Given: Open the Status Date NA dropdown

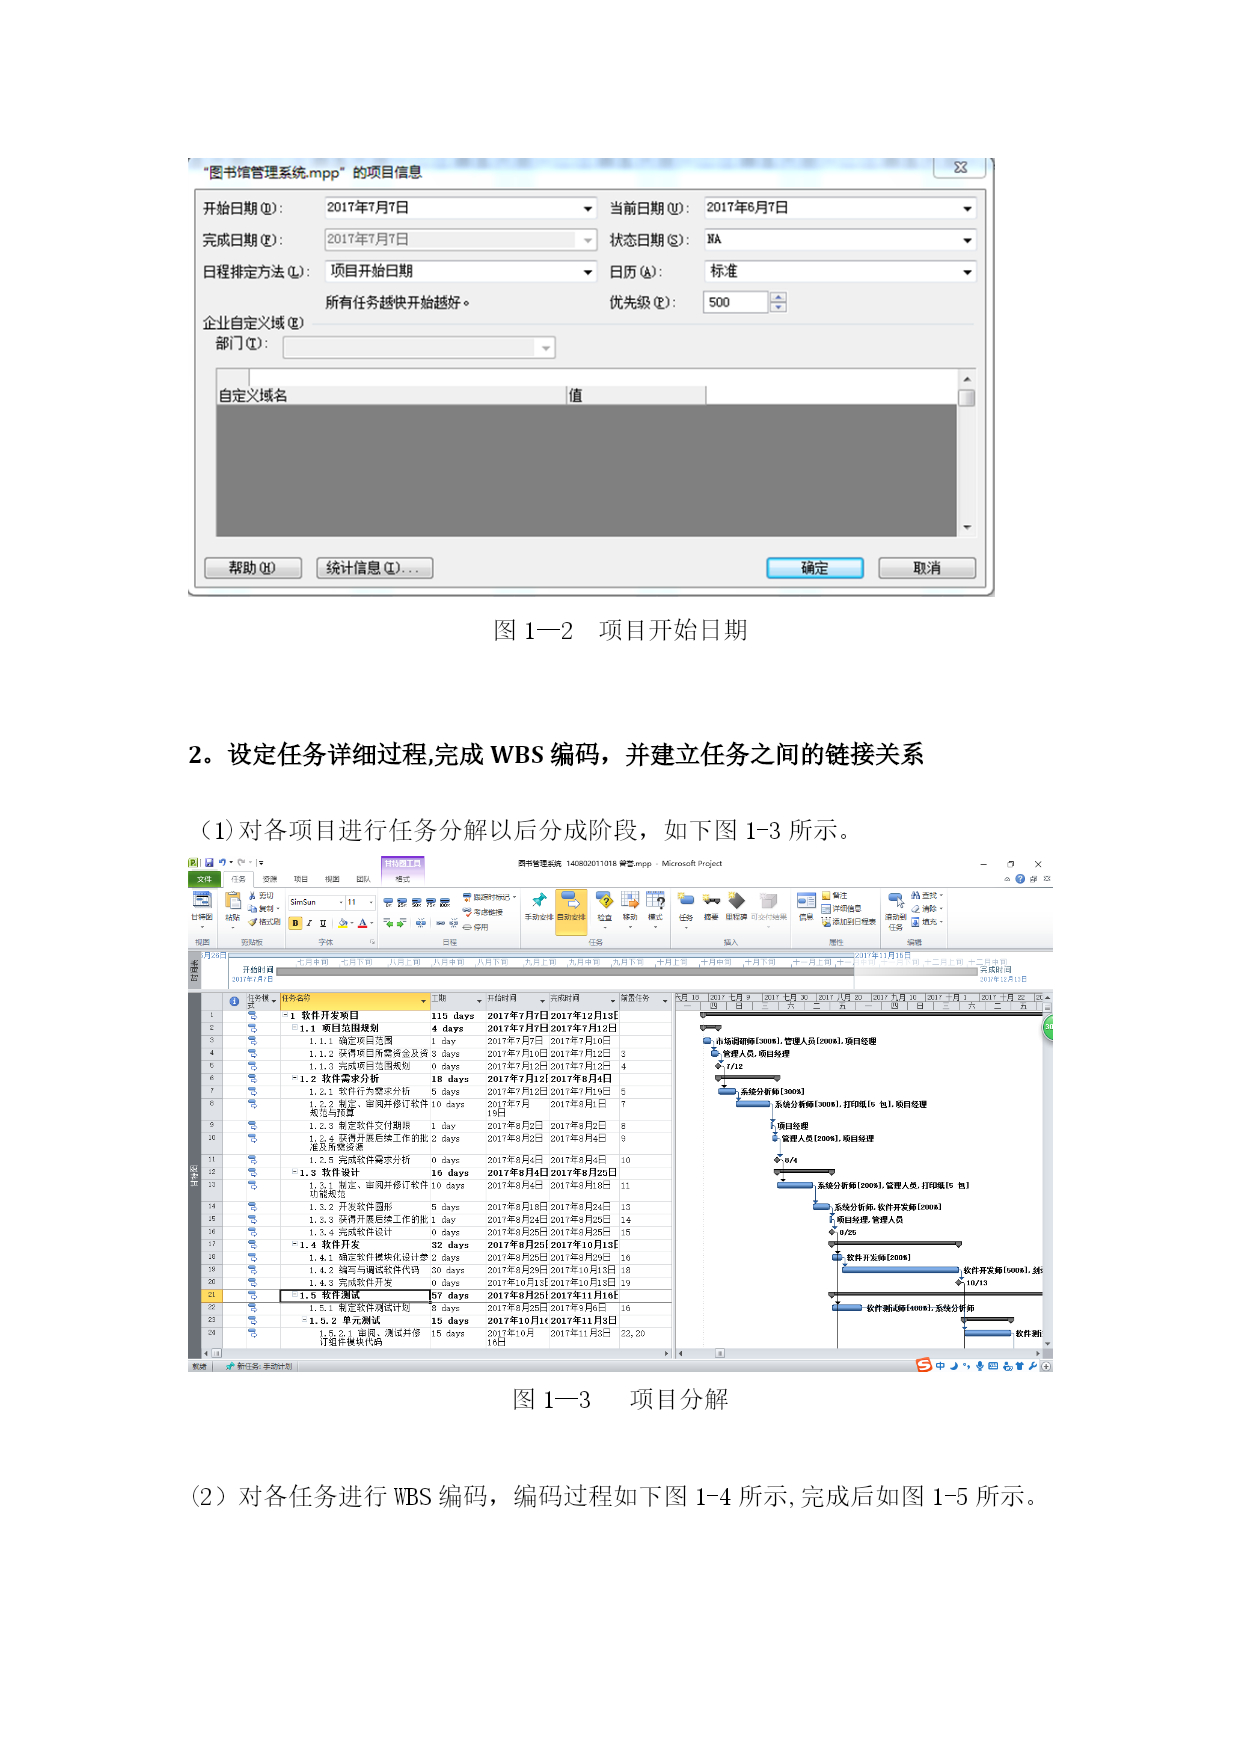Looking at the screenshot, I should (x=967, y=241).
